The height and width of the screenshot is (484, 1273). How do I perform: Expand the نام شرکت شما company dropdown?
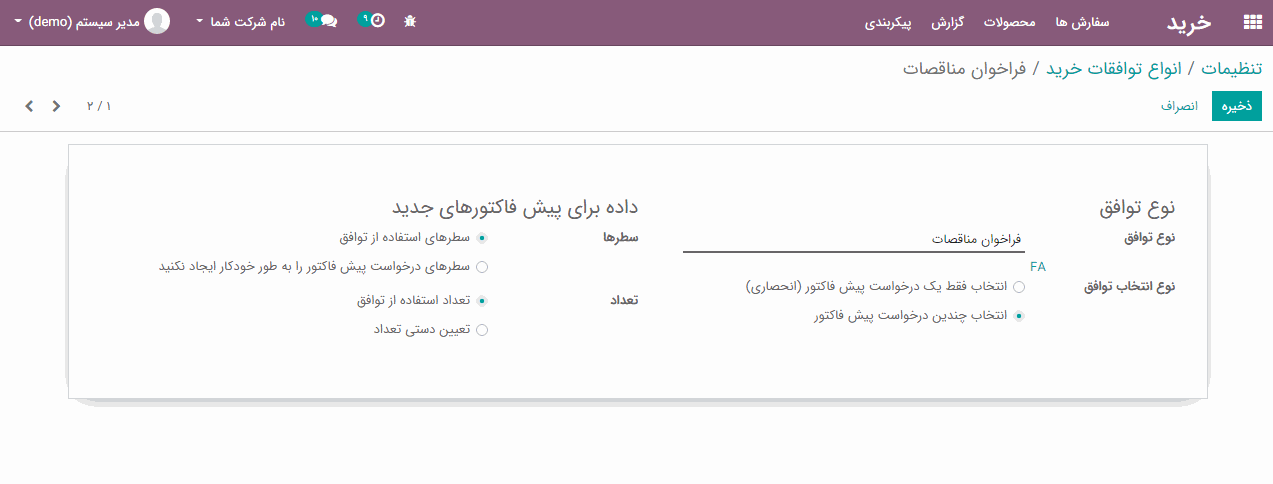click(241, 21)
